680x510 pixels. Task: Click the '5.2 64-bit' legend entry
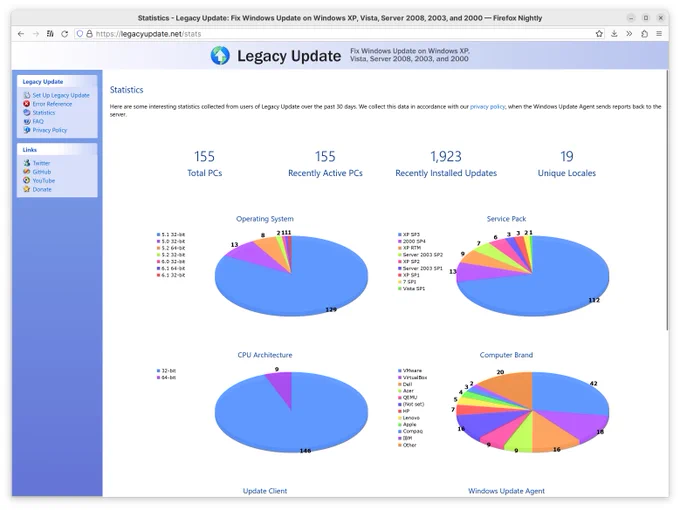(173, 248)
